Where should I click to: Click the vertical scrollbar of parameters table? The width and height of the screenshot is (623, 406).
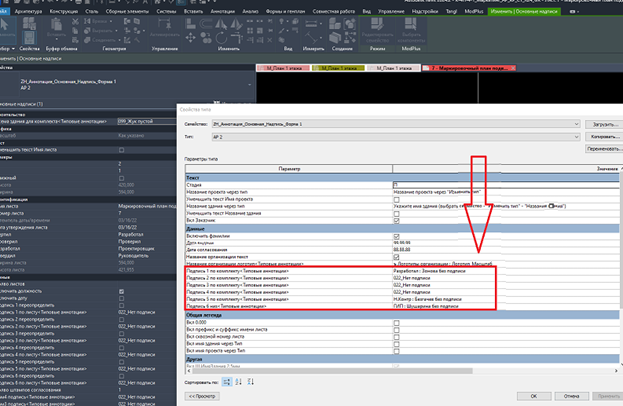621,238
